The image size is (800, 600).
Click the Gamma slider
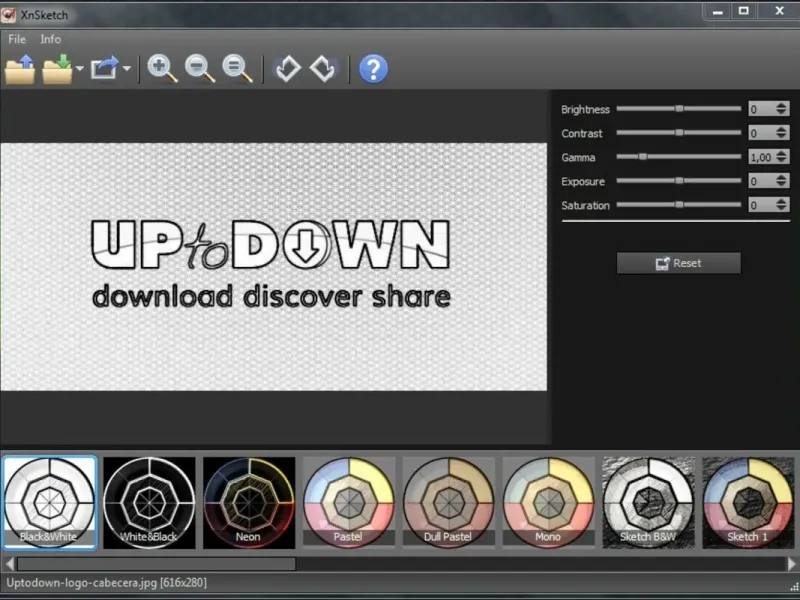tap(679, 157)
